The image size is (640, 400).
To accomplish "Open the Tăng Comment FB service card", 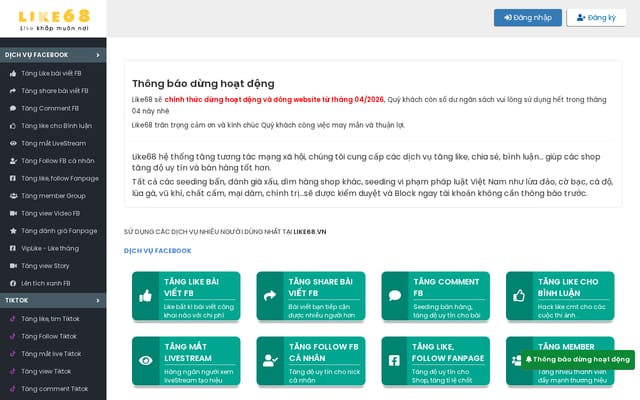I will click(436, 296).
